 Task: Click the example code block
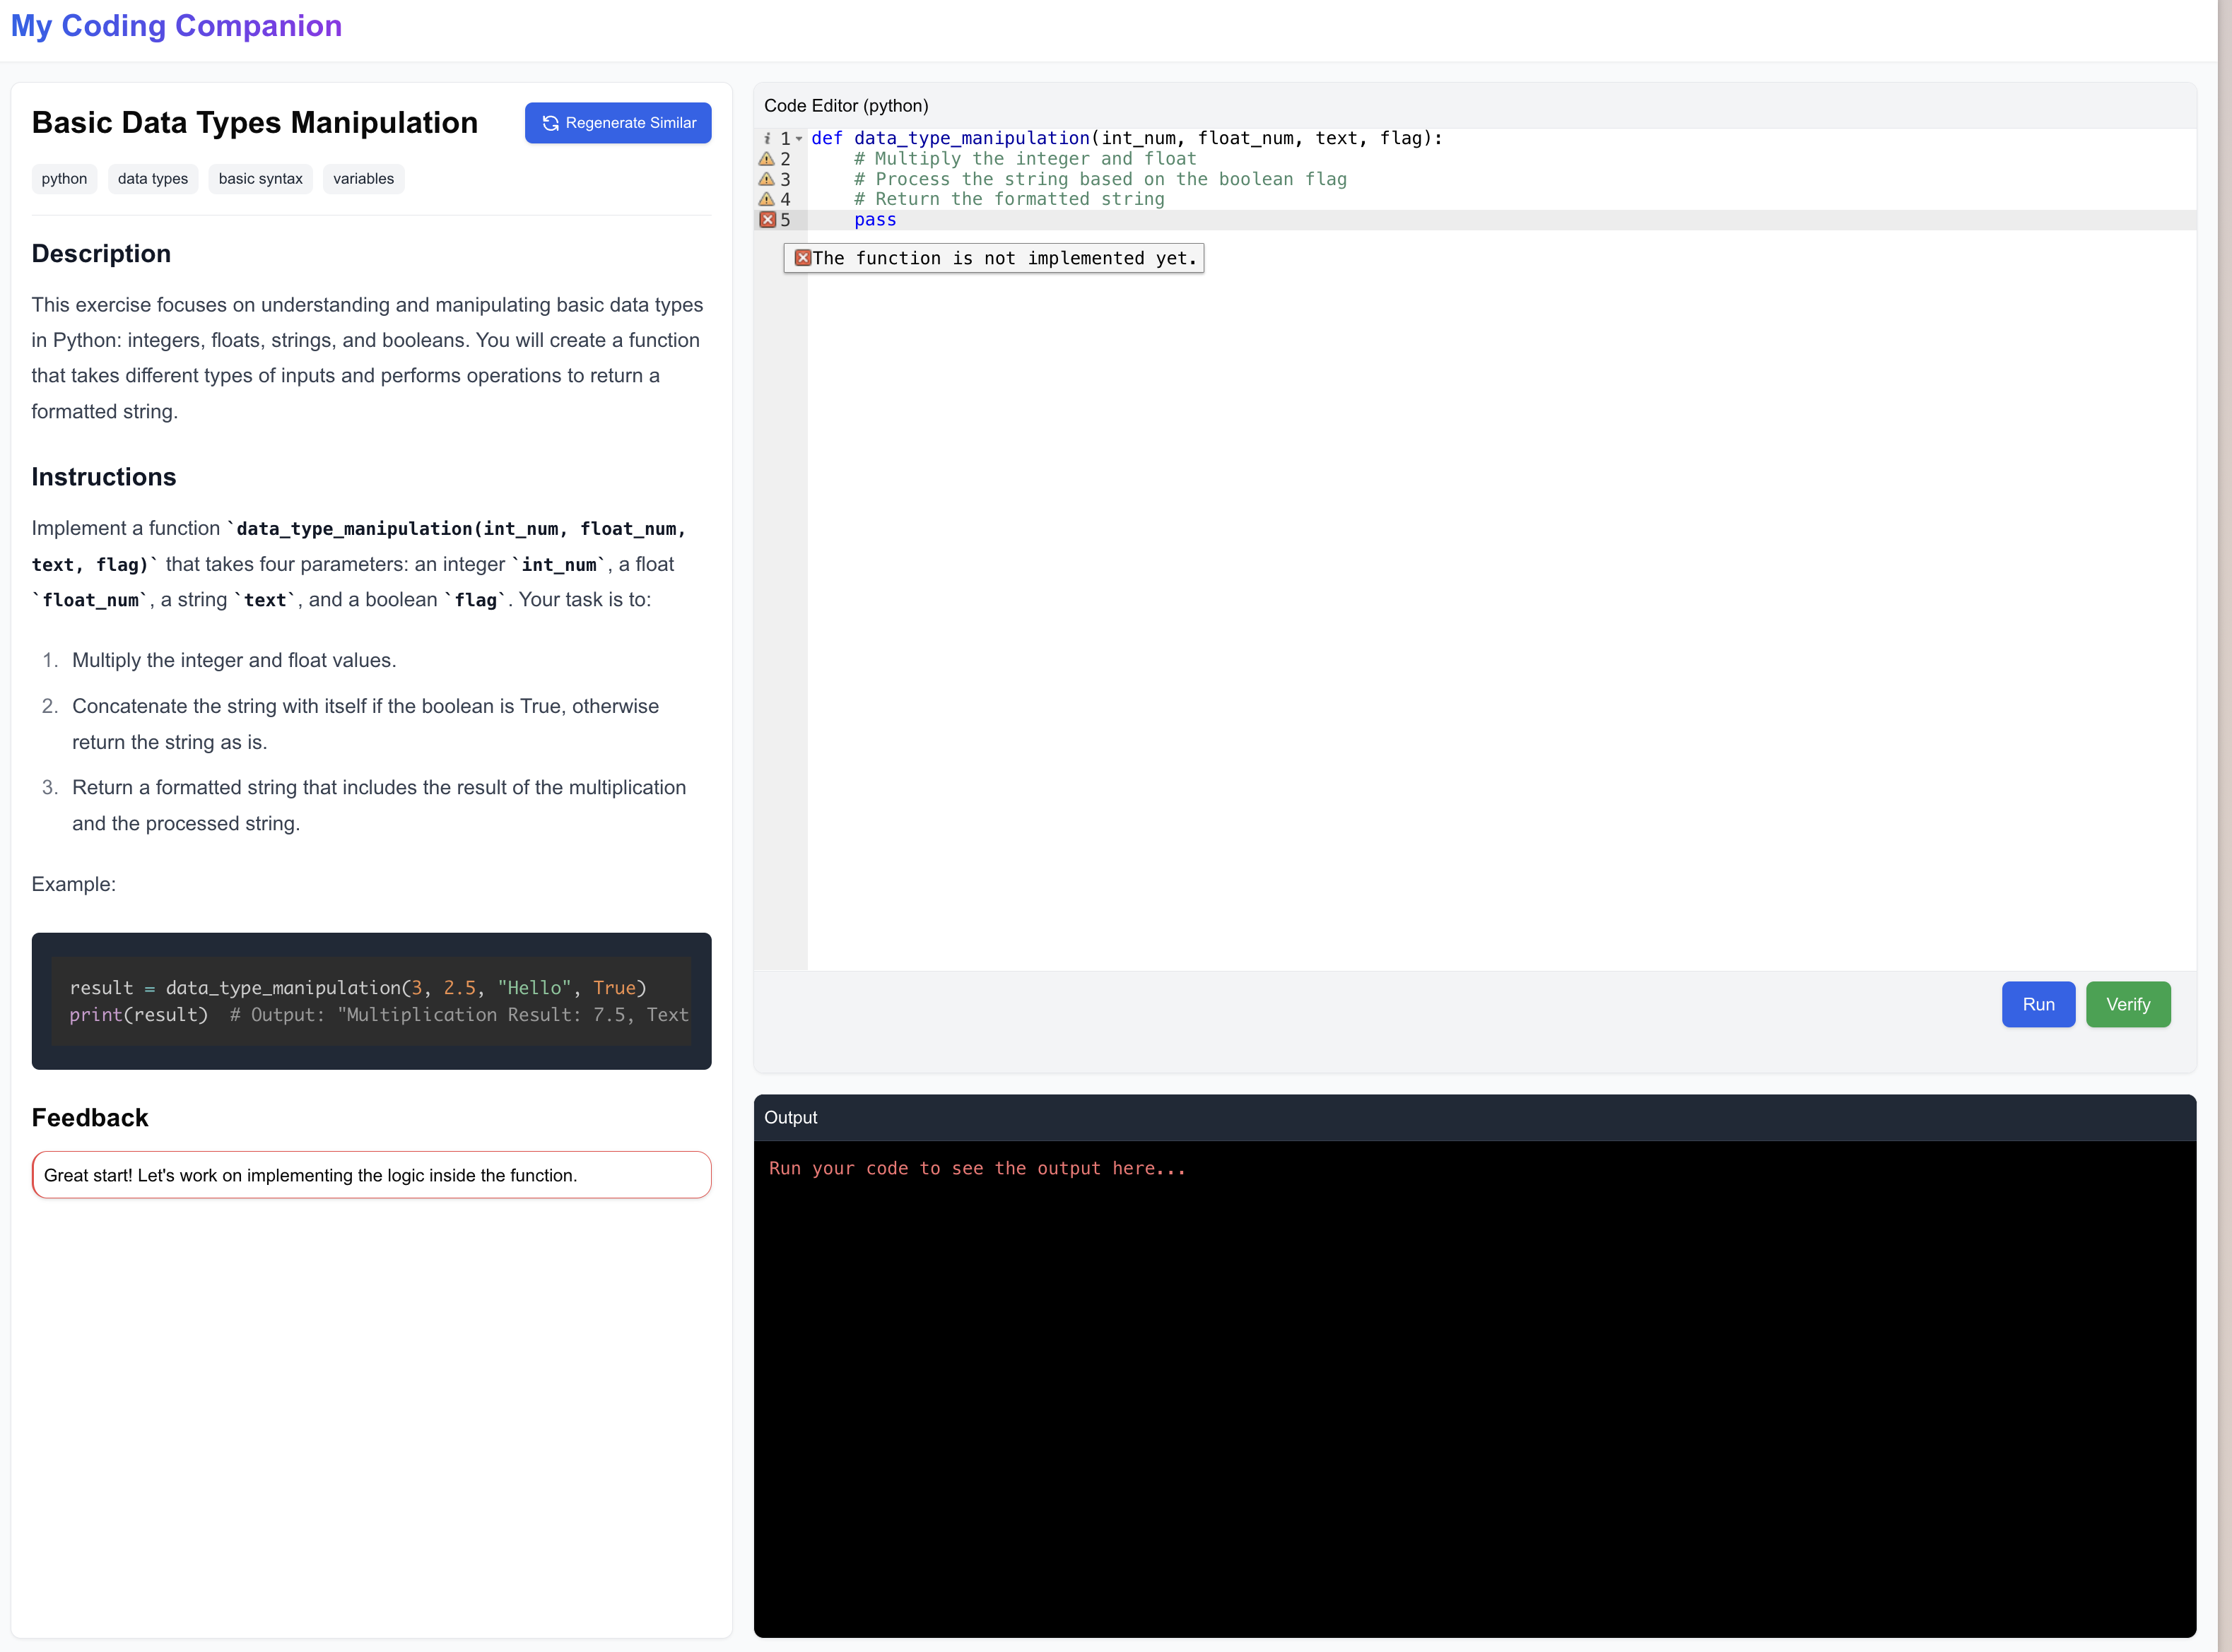point(371,1001)
